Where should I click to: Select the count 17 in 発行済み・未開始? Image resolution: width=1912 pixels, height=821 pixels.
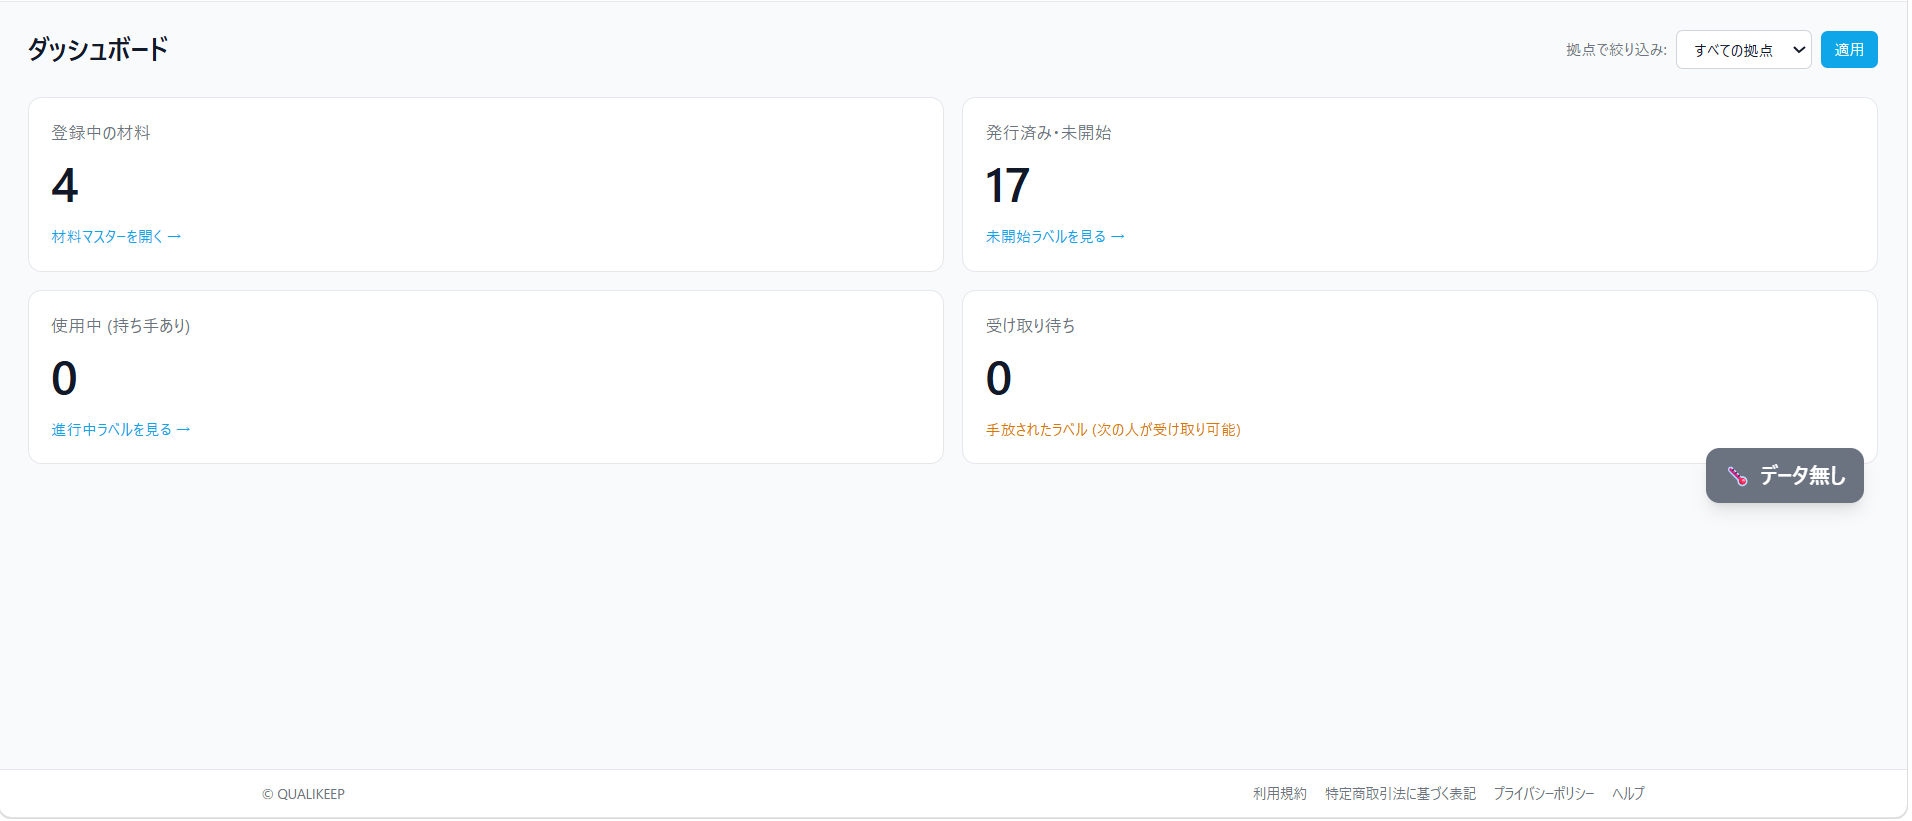[1007, 186]
